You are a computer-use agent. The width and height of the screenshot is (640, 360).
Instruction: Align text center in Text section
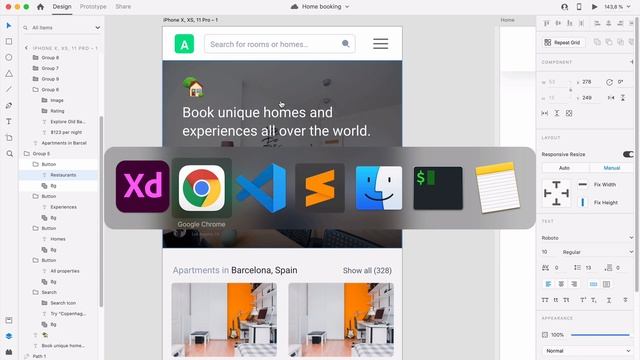[x=561, y=284]
